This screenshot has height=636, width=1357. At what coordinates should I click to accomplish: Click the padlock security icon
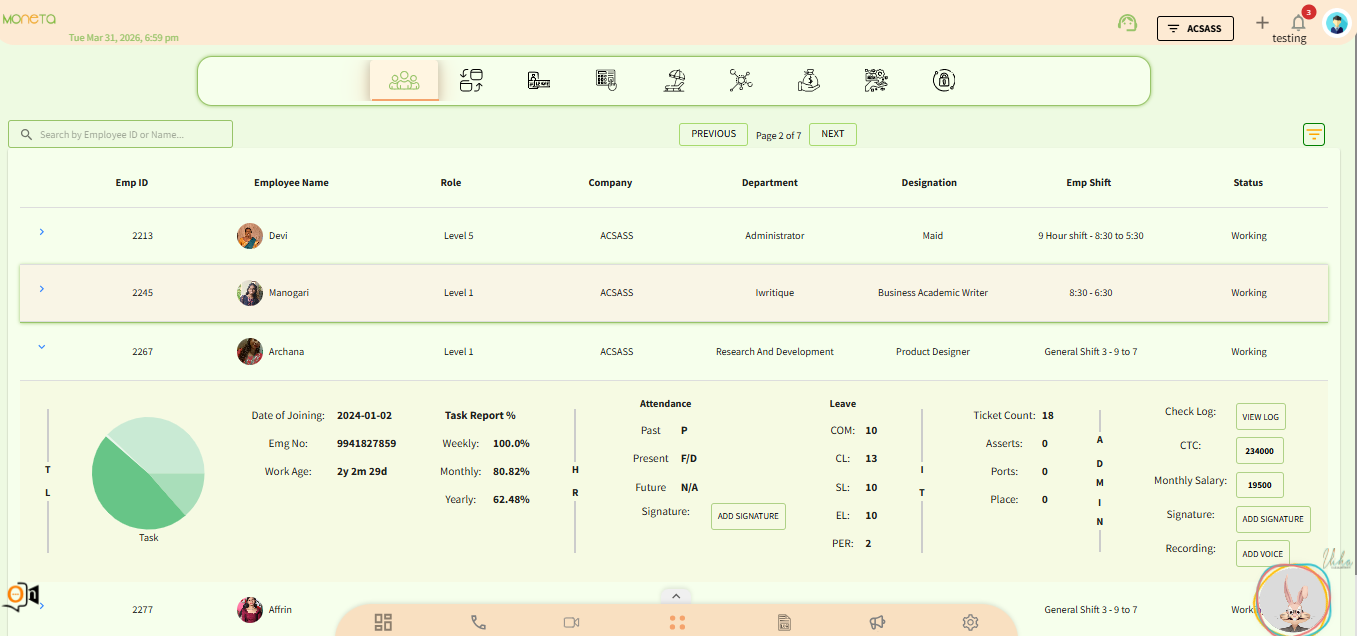click(942, 81)
